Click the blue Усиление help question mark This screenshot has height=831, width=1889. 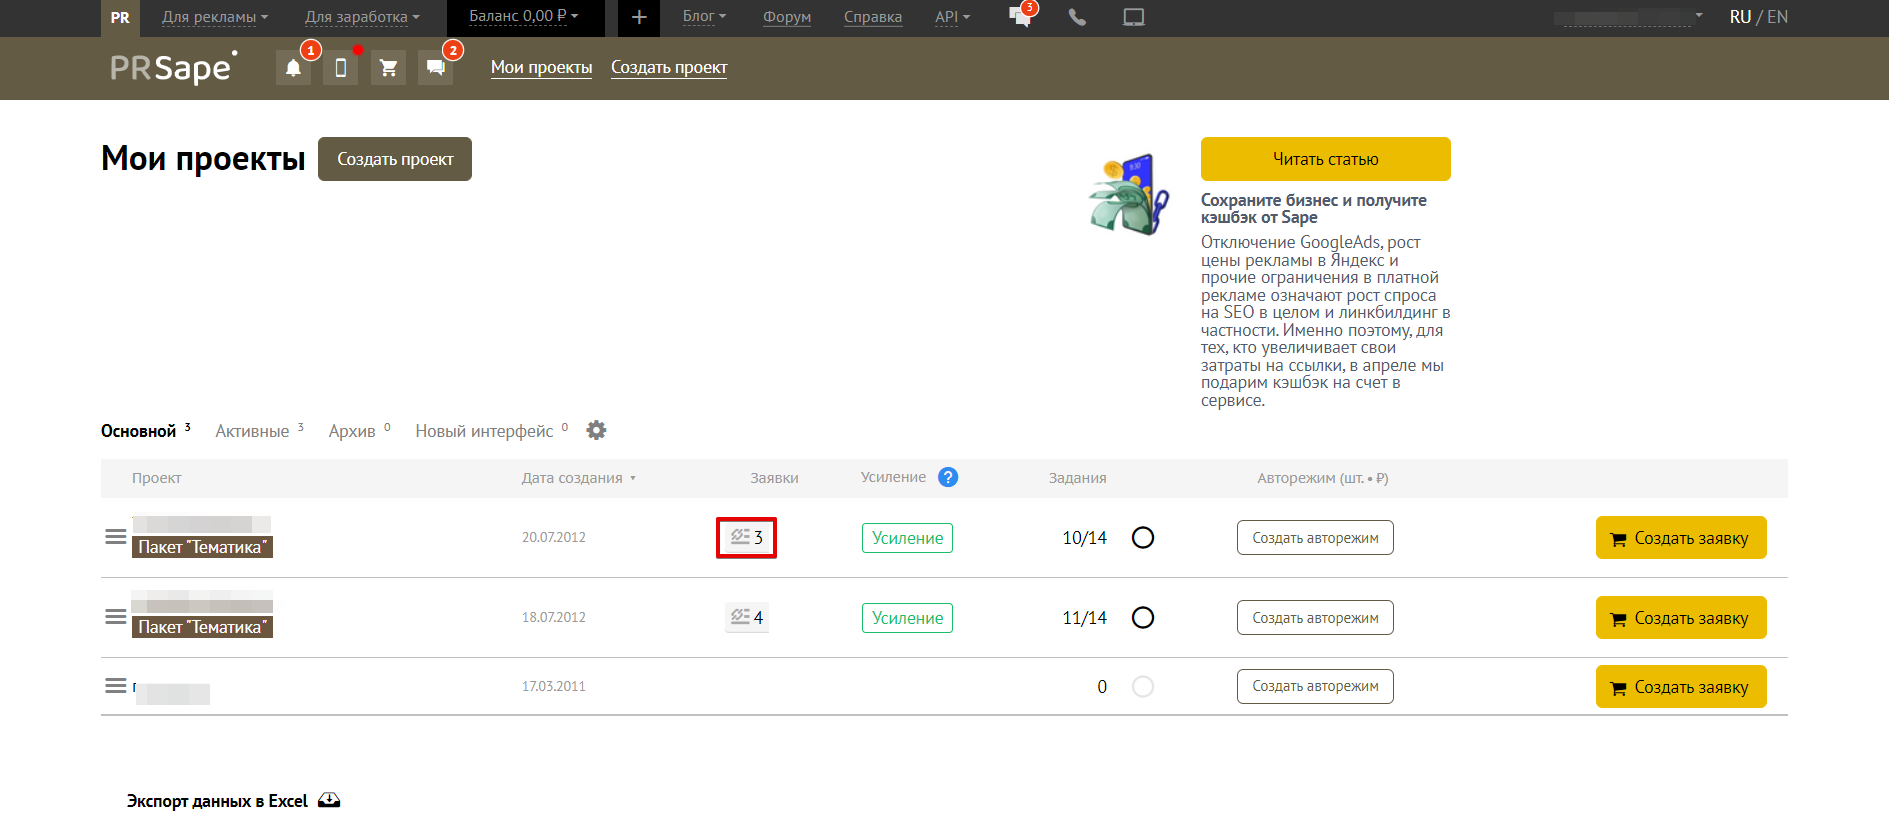coord(948,477)
